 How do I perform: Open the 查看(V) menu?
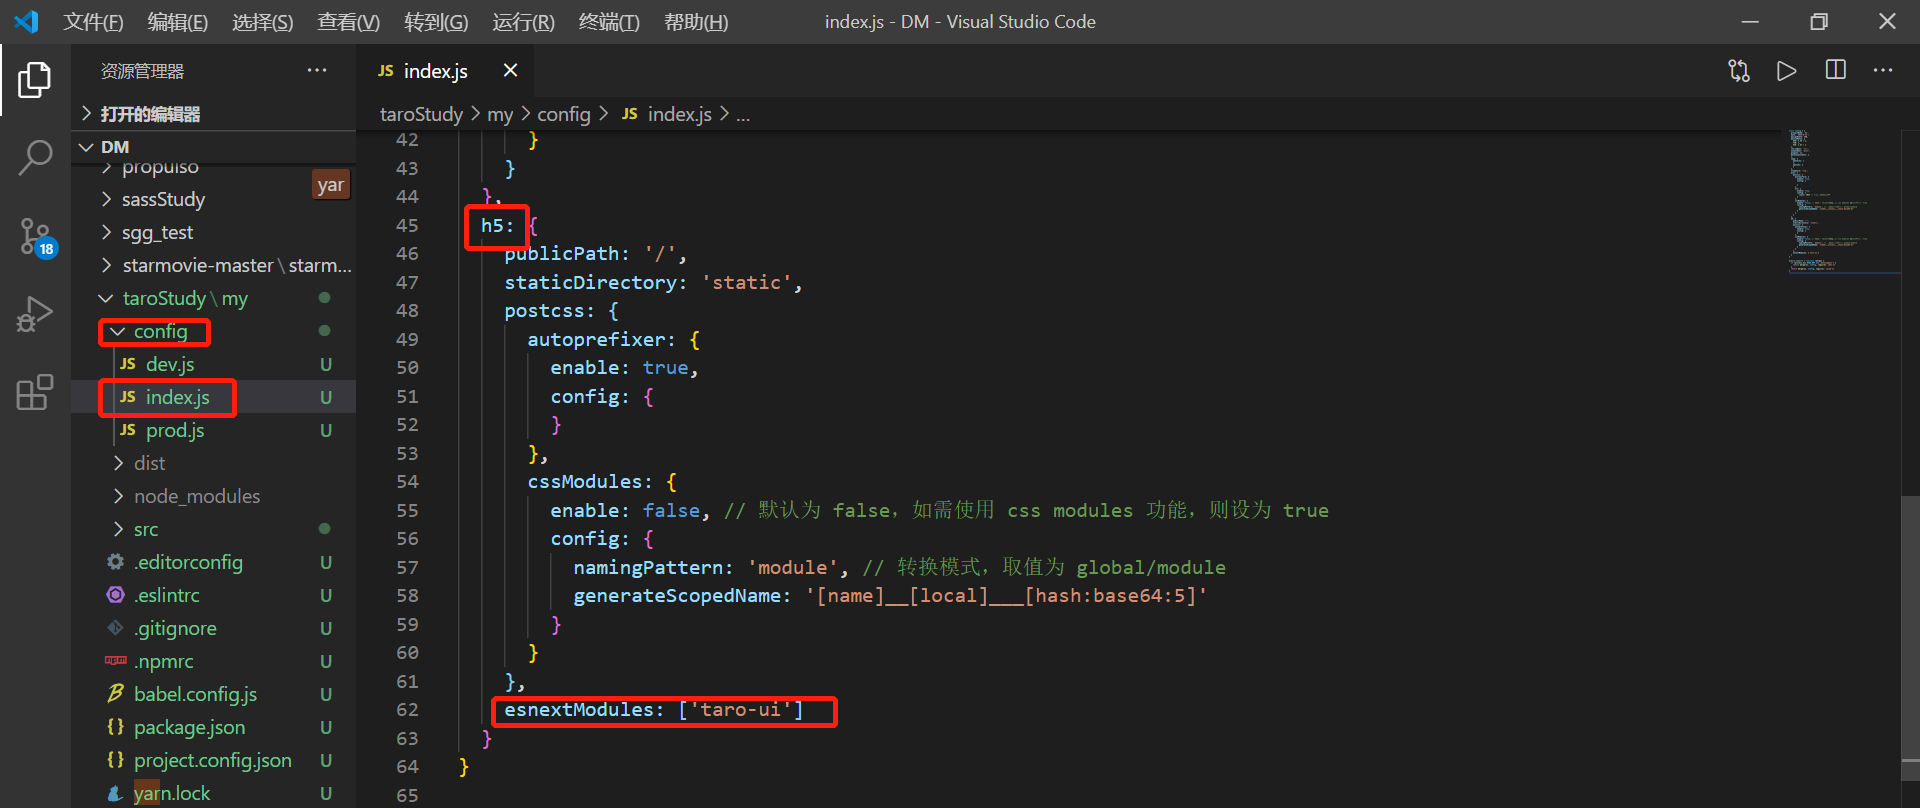click(349, 22)
